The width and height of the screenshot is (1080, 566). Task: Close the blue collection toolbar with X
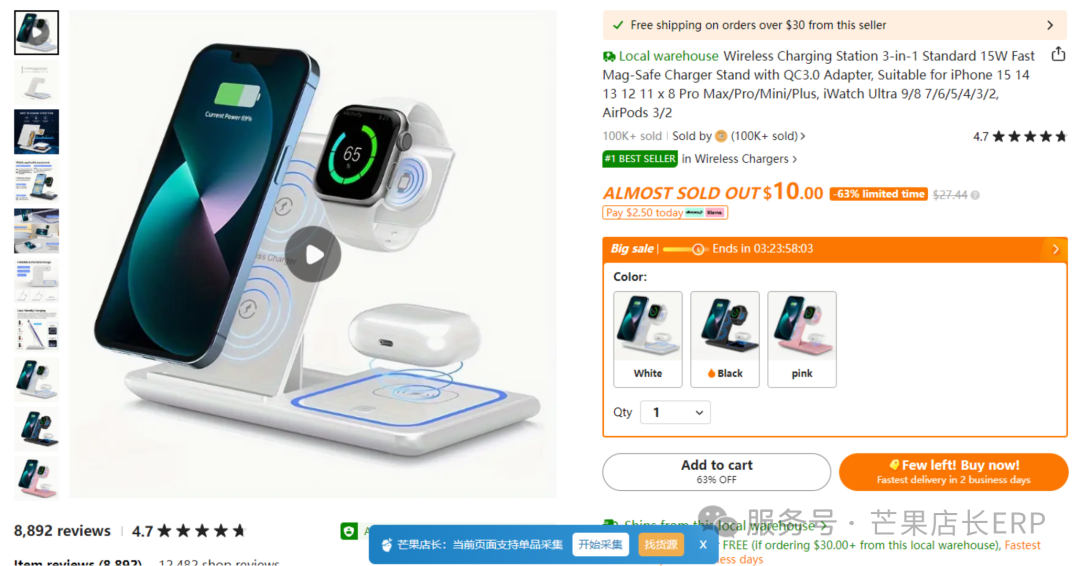click(703, 545)
